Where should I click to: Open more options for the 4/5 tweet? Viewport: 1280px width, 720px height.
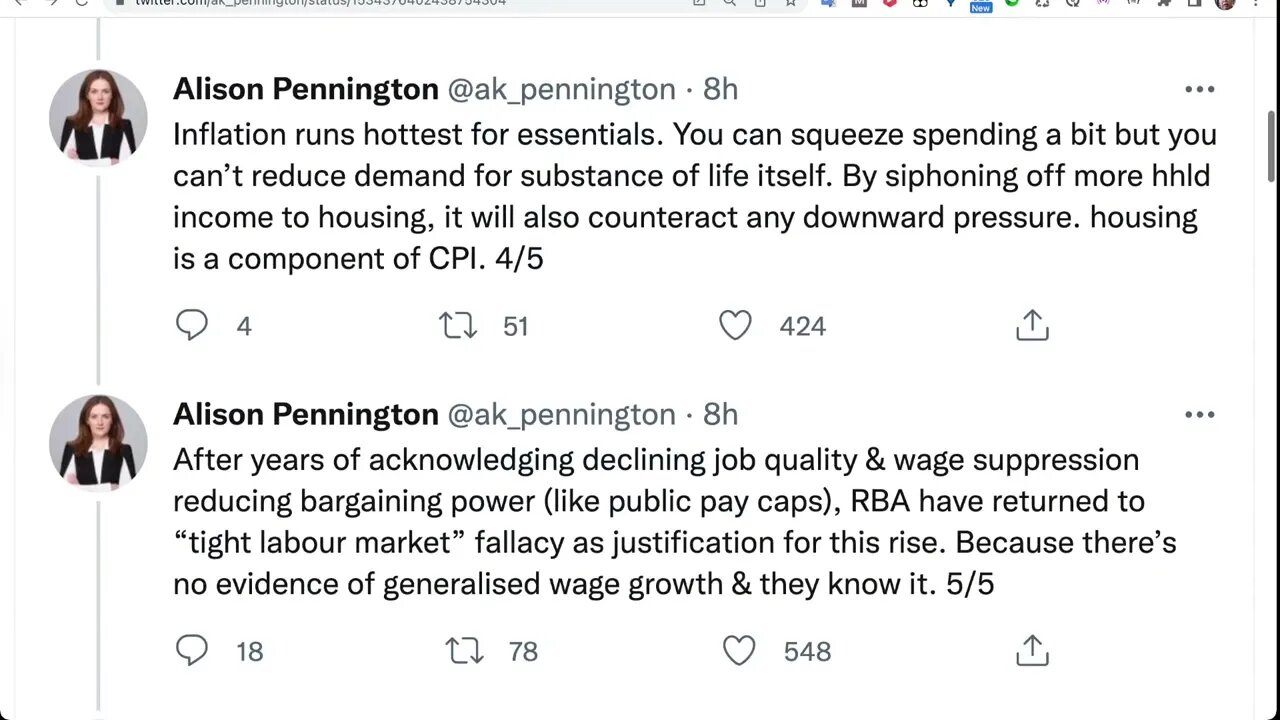(x=1199, y=89)
